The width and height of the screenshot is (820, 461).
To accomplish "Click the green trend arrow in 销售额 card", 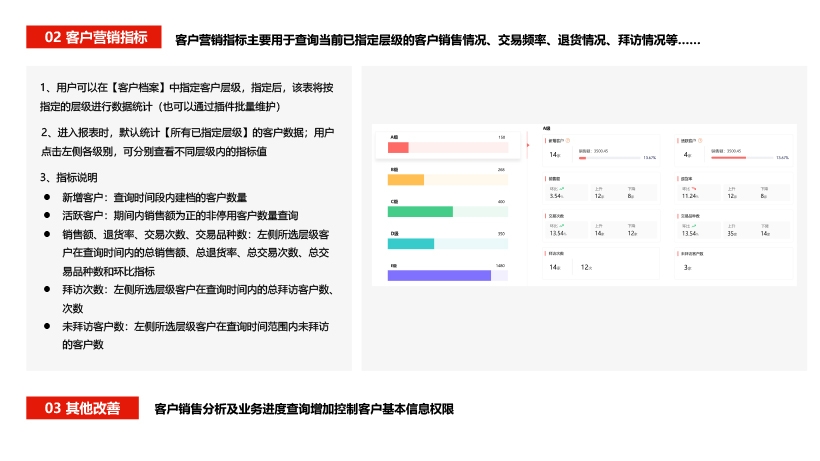I will pos(563,187).
